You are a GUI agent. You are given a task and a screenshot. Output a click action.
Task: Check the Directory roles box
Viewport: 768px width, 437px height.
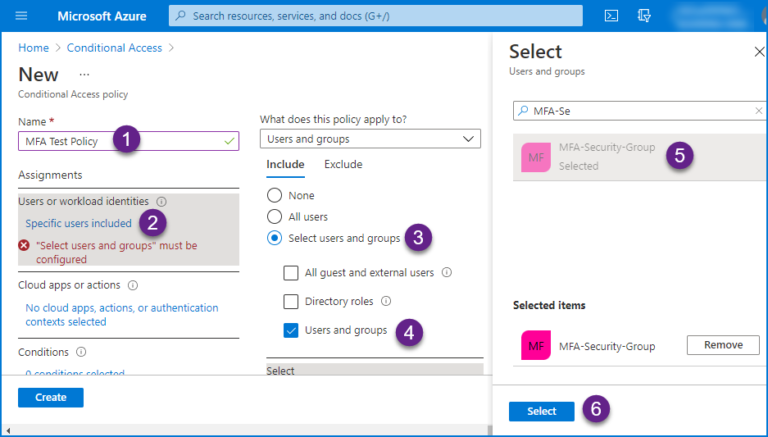tap(291, 301)
